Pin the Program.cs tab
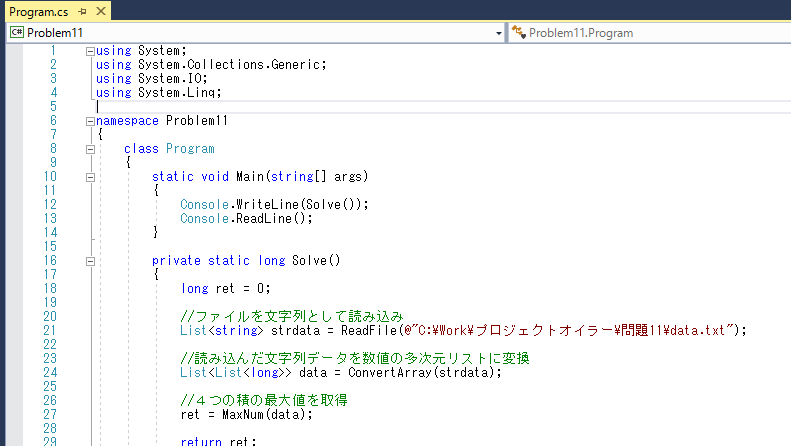 (82, 11)
